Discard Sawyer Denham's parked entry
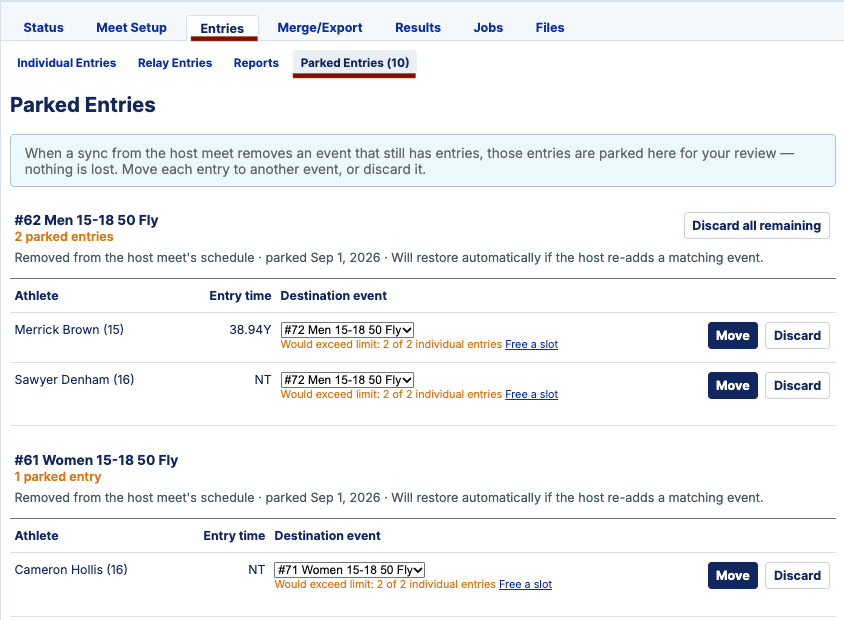 797,385
